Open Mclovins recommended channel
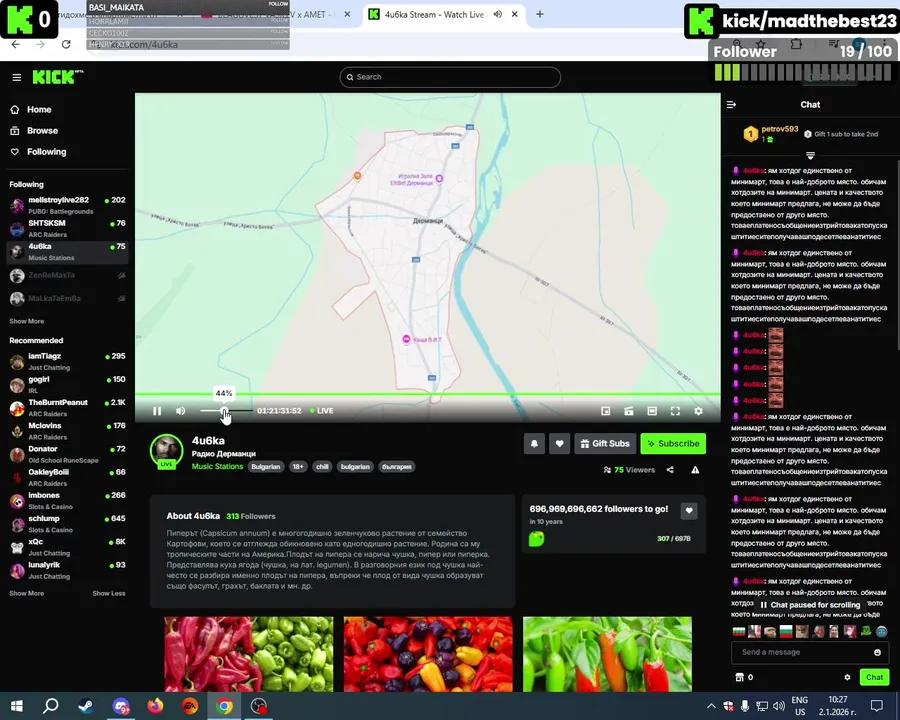 pos(68,431)
